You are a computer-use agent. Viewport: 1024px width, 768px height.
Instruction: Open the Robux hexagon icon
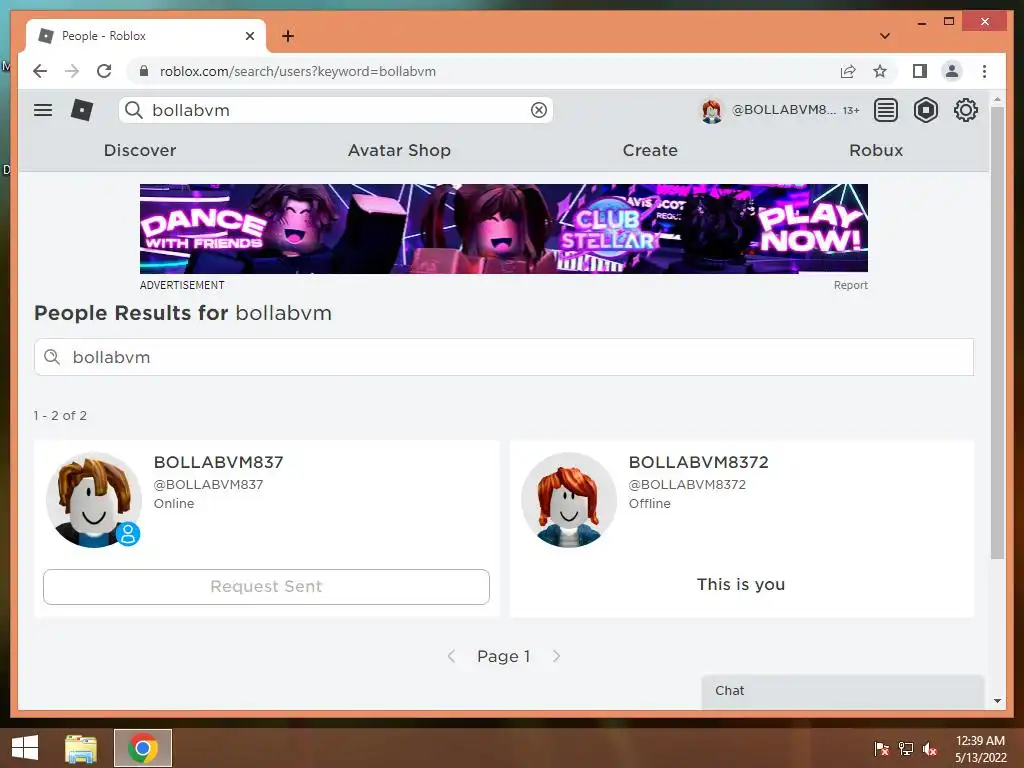pos(925,110)
